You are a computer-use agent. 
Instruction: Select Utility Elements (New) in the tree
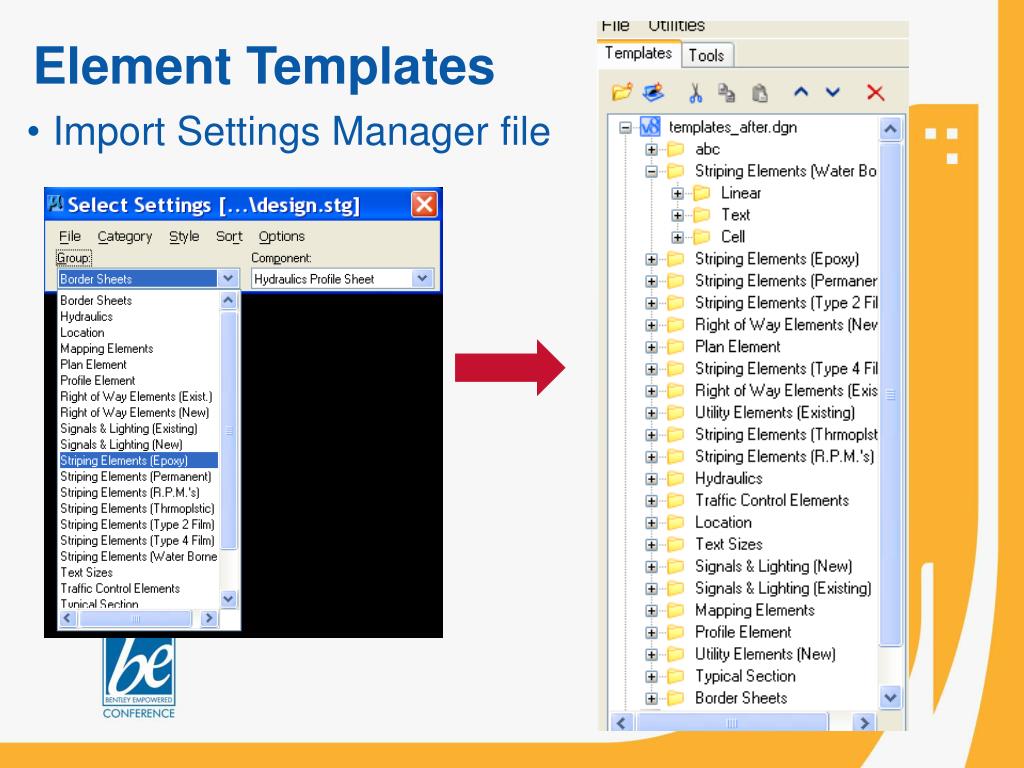pyautogui.click(x=765, y=654)
